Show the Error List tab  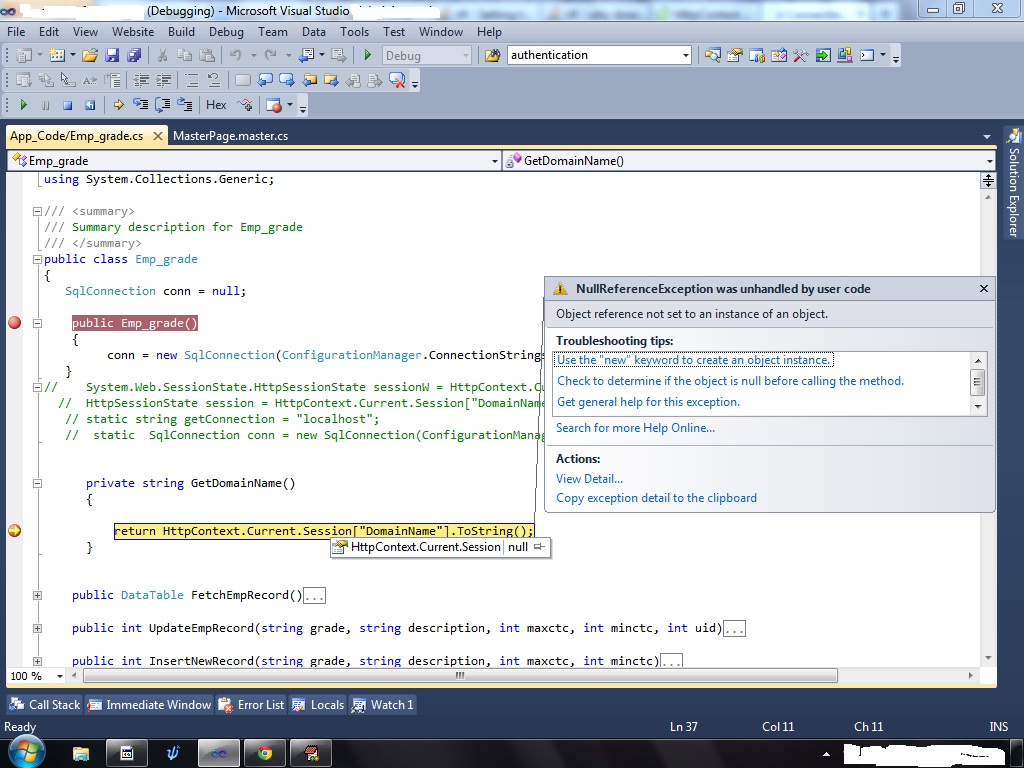click(x=251, y=705)
